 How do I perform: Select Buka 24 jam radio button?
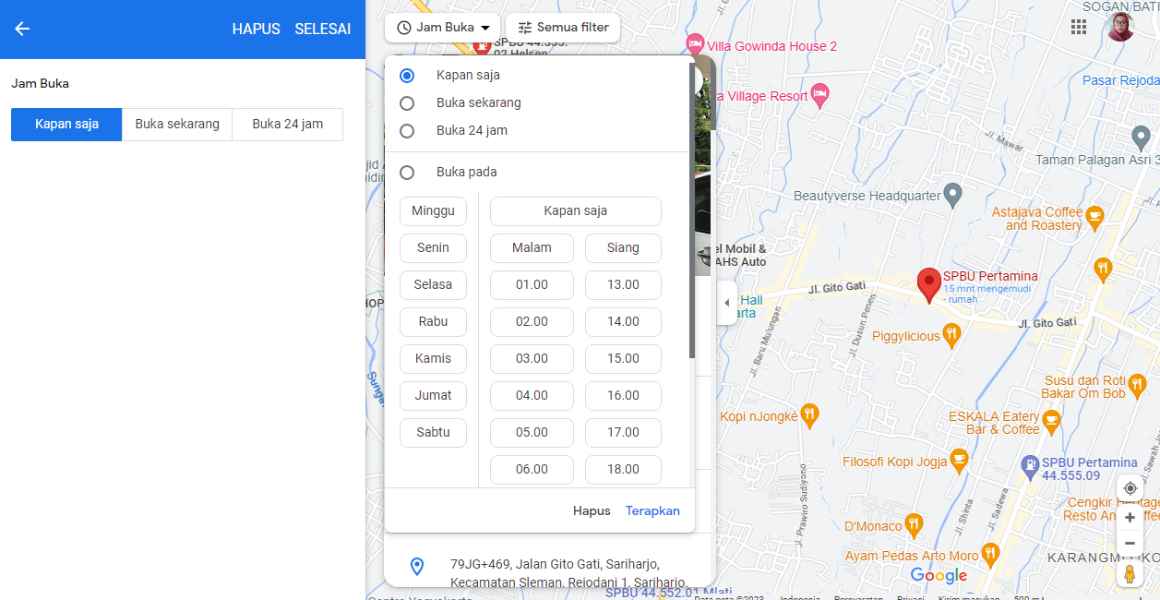pos(407,131)
